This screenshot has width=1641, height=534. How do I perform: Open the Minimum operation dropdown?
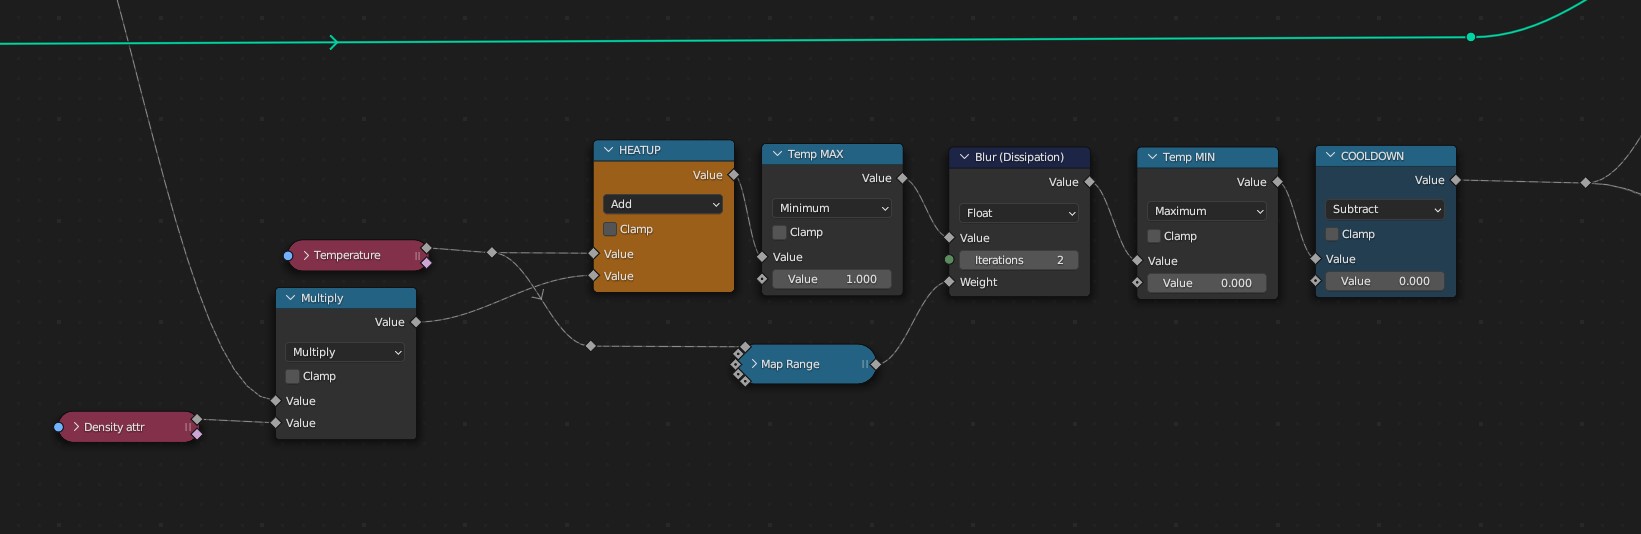pyautogui.click(x=831, y=208)
